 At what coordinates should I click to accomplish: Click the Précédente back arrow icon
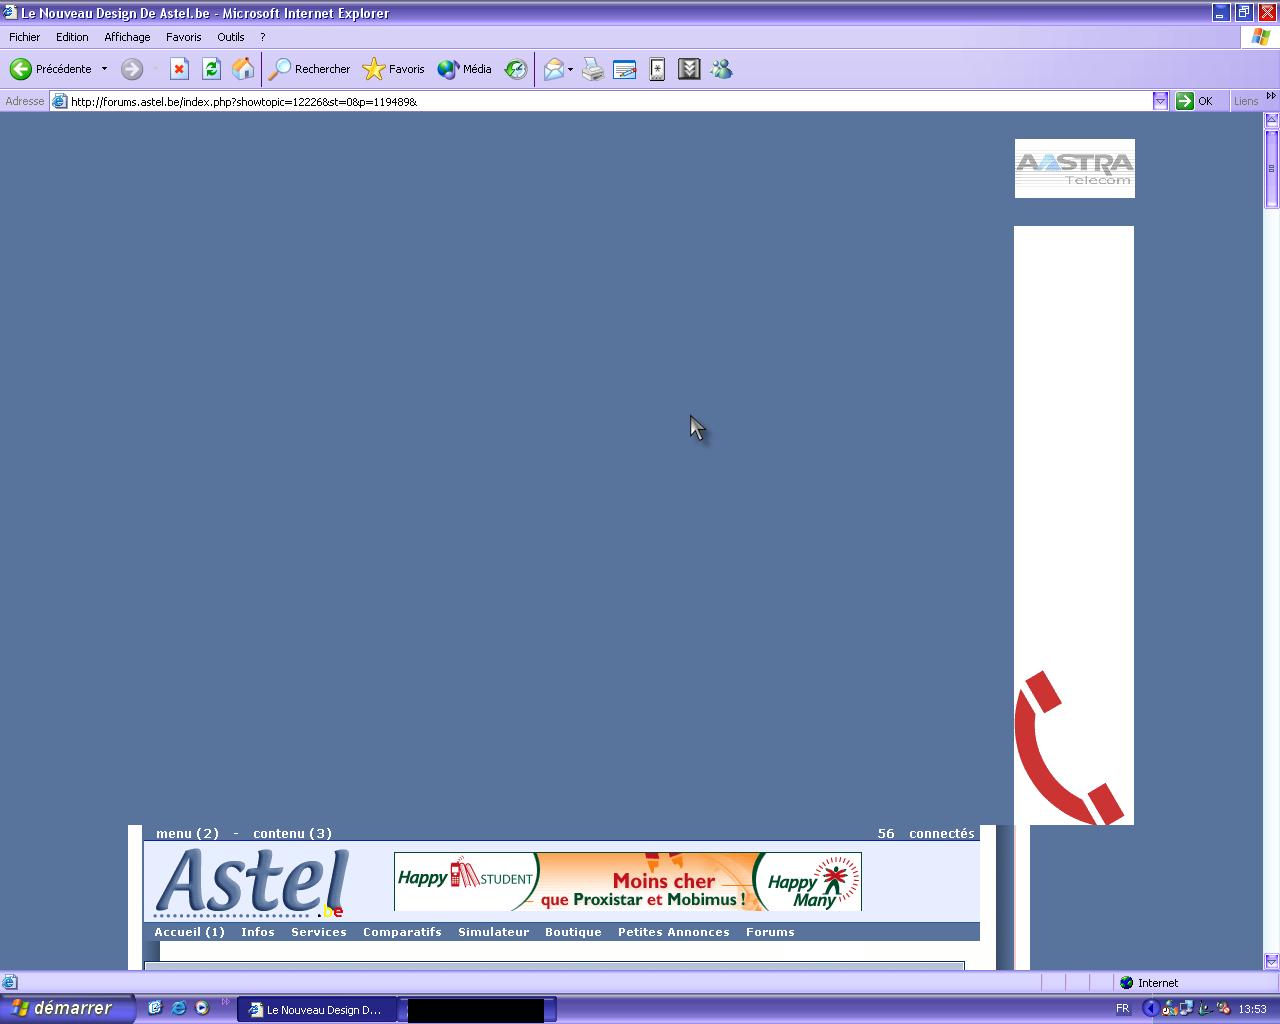point(21,69)
